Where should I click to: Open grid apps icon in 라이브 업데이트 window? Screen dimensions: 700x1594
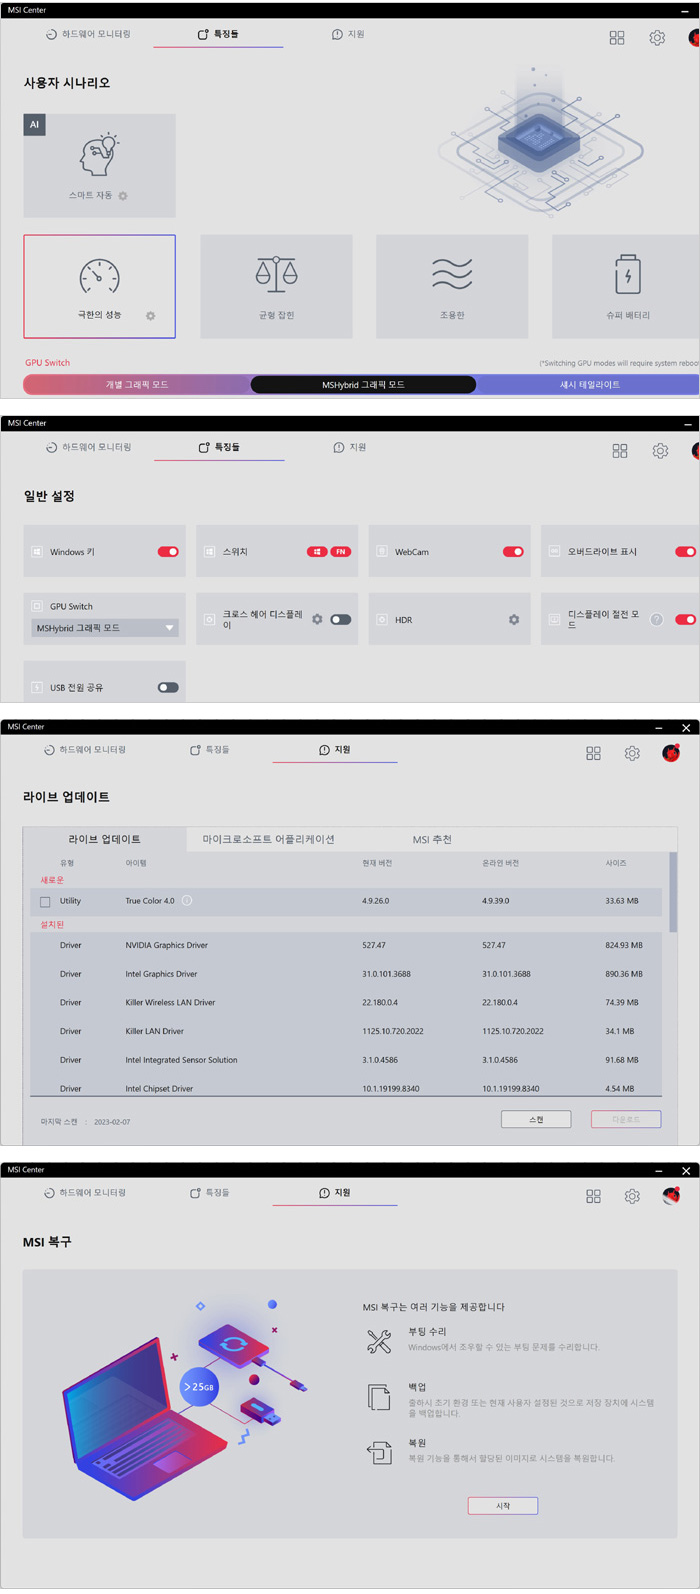[593, 753]
